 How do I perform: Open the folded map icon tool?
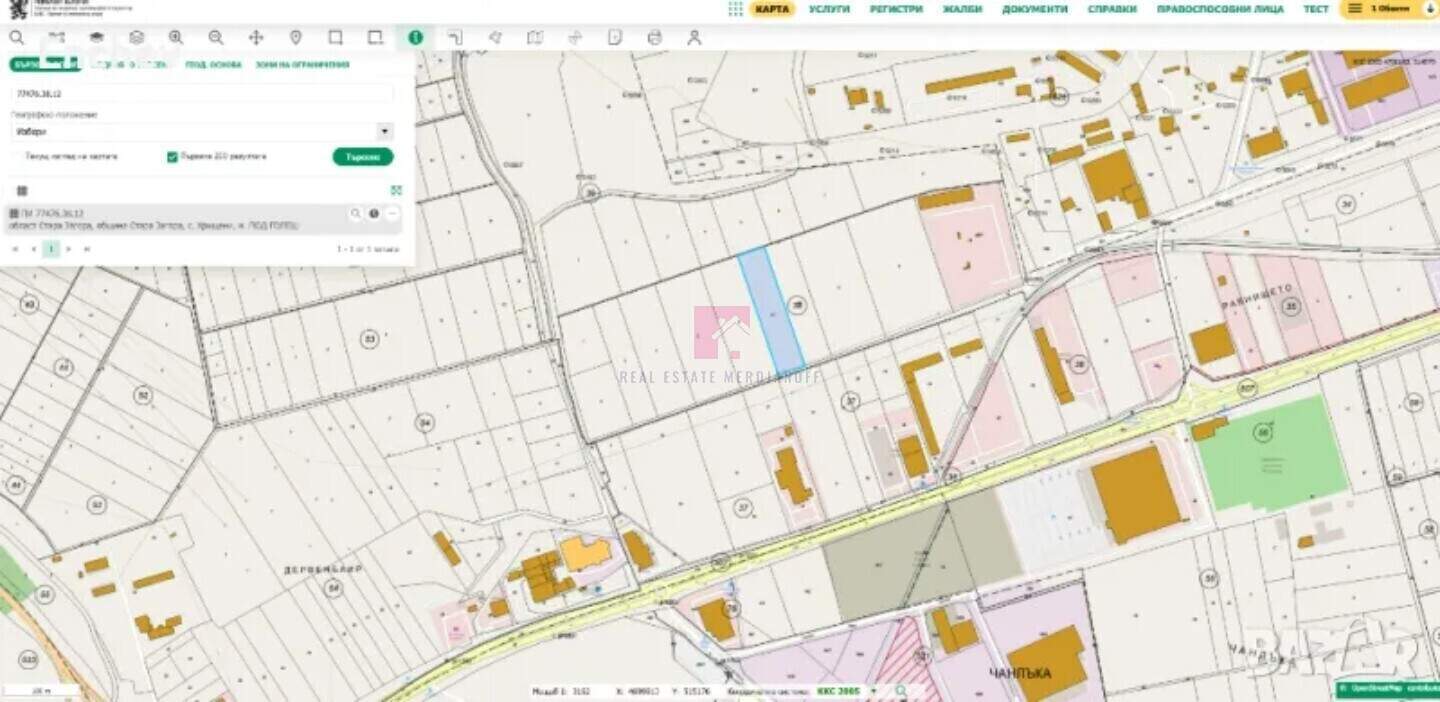coord(535,38)
